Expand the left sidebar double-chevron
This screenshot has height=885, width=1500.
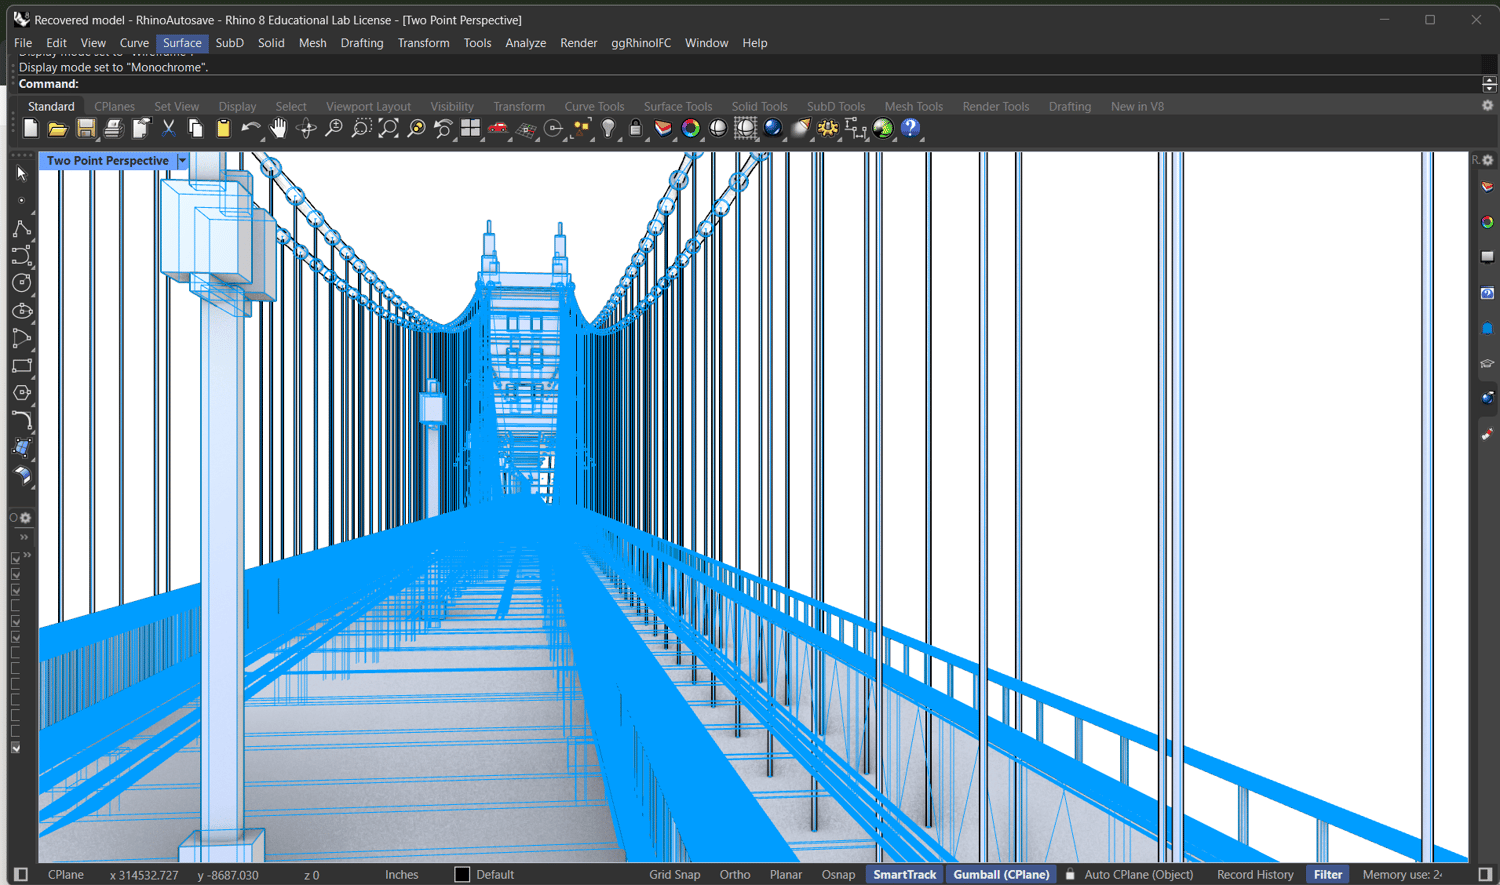pos(24,537)
